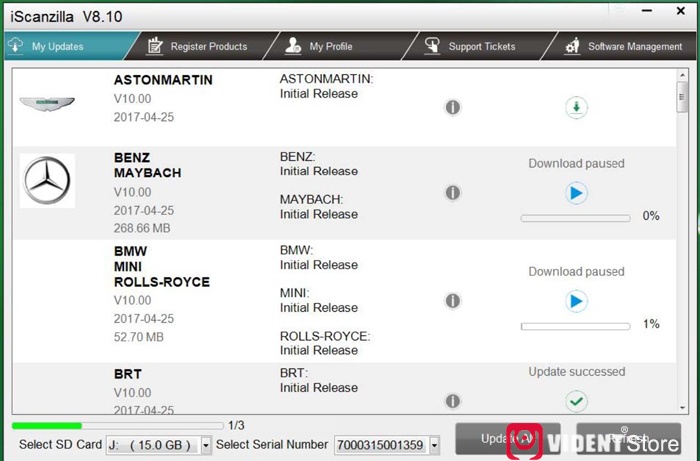The width and height of the screenshot is (700, 461).
Task: Select the BENZ MAYBACH product name
Action: [x=147, y=165]
